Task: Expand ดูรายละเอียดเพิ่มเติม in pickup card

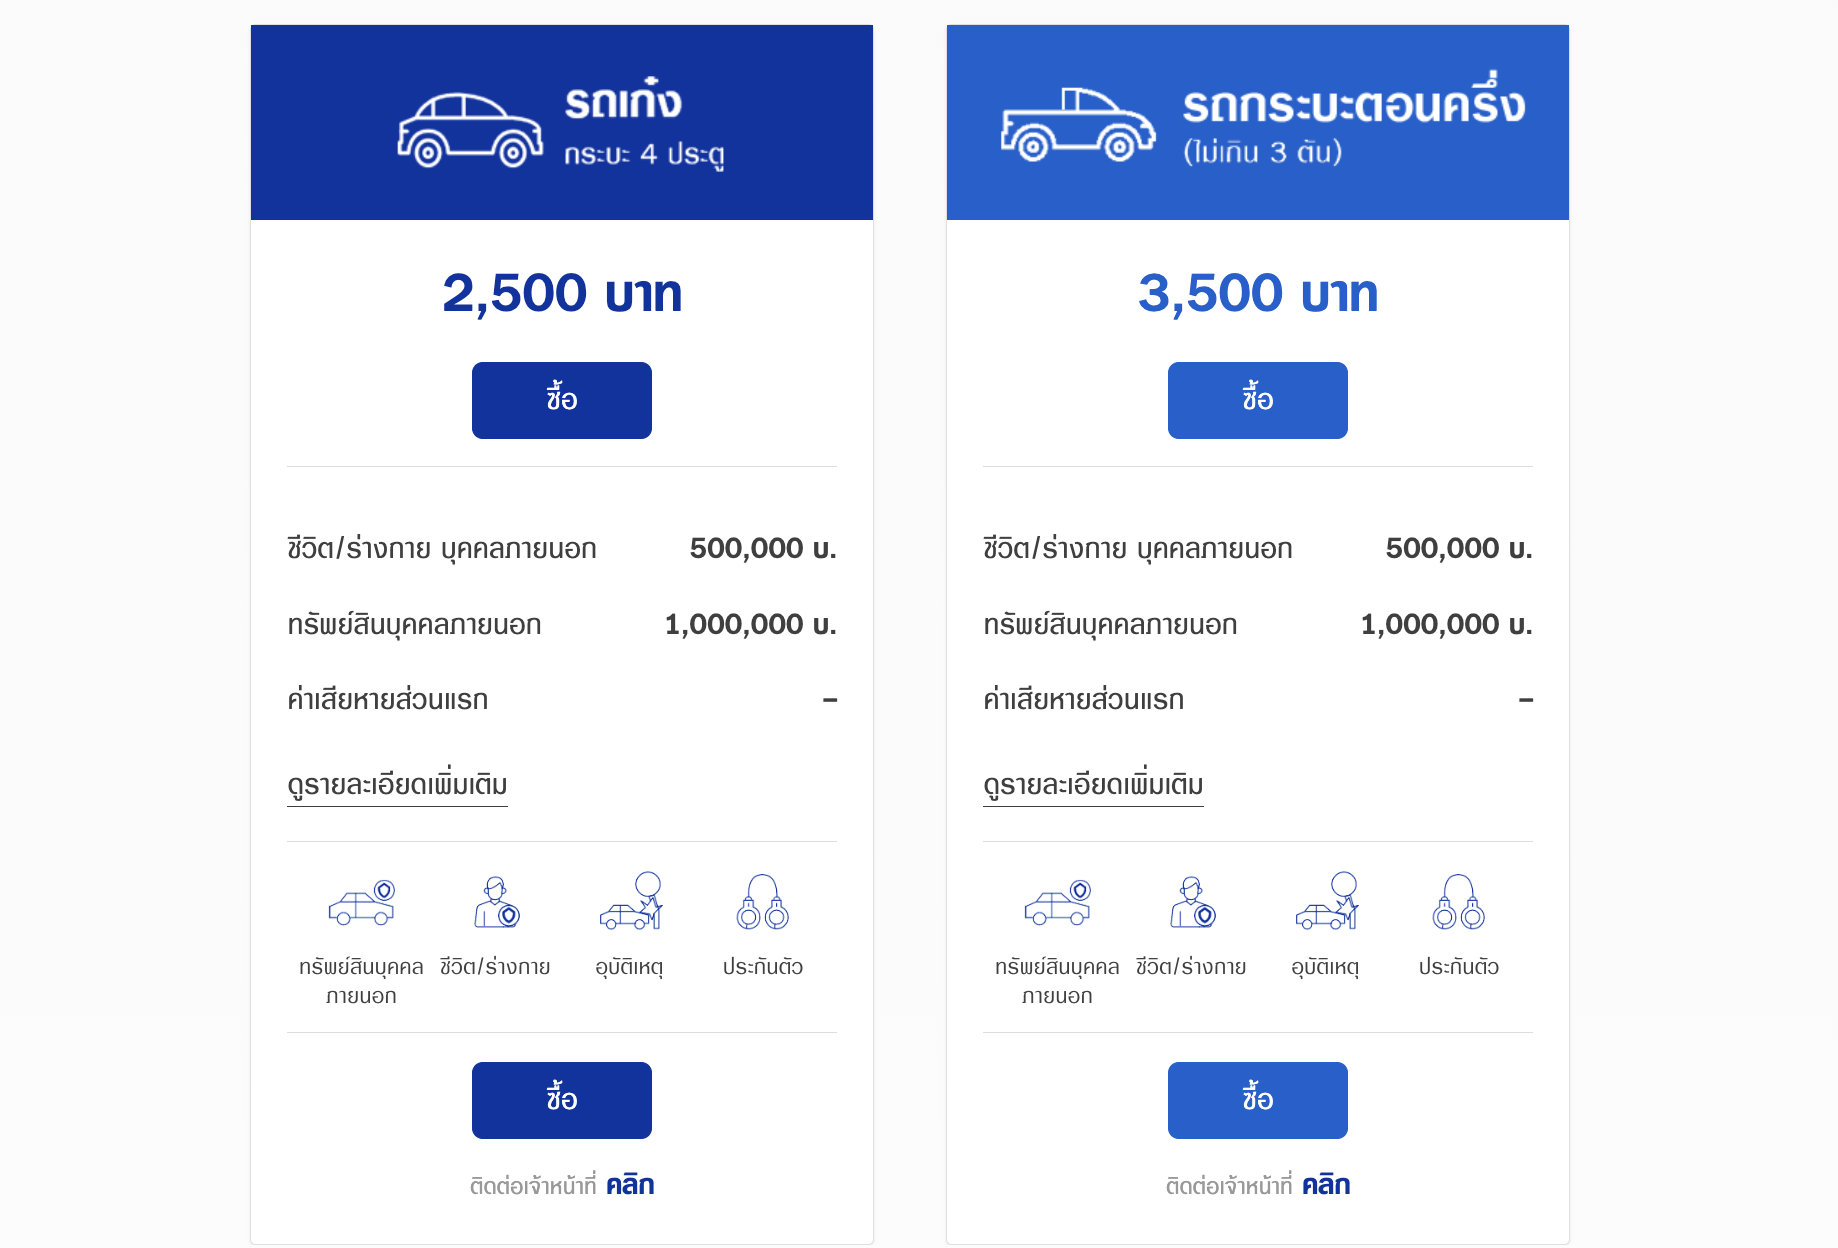Action: click(x=1093, y=786)
